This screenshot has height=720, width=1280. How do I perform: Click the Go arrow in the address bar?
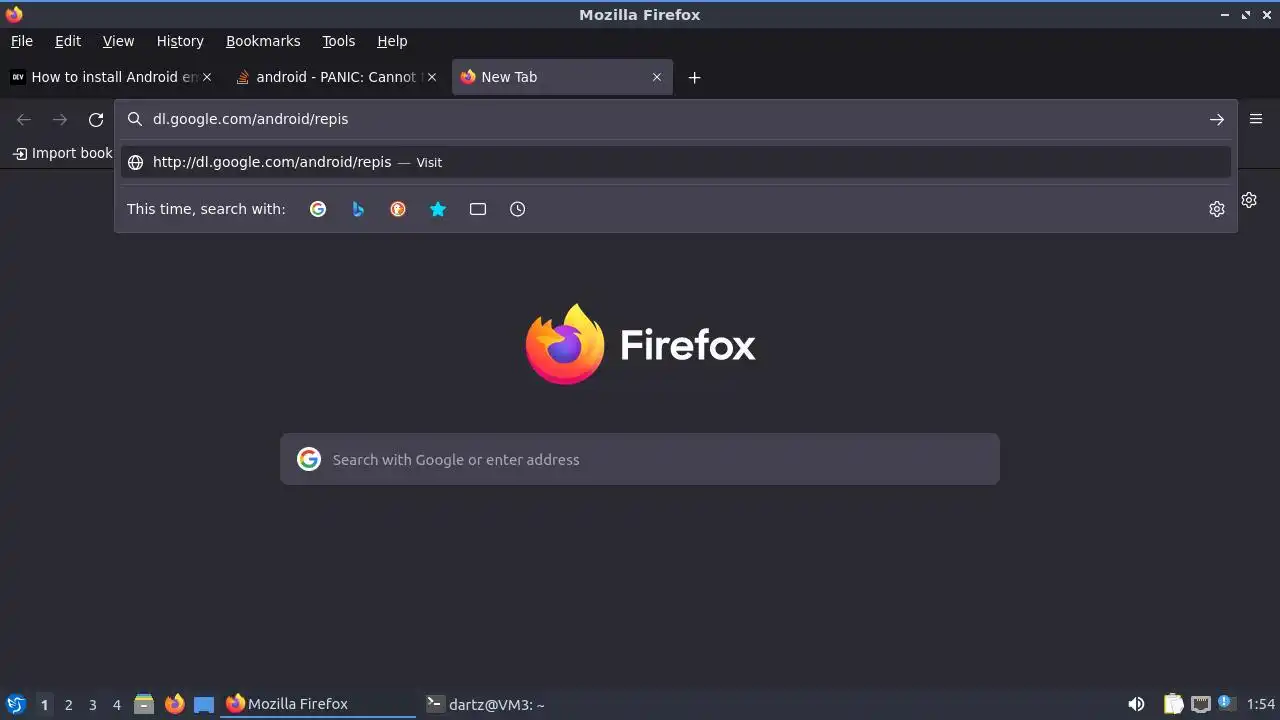(x=1216, y=119)
